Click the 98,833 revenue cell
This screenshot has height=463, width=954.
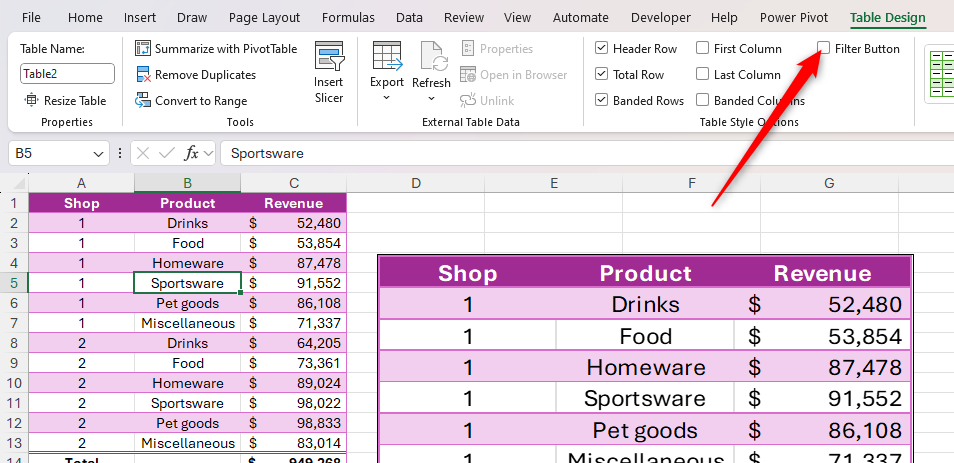point(294,423)
